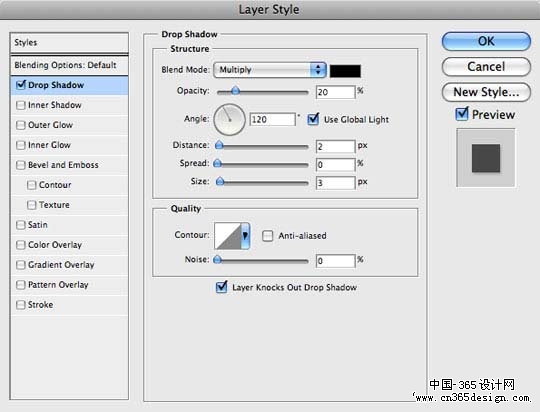Viewport: 540px width, 412px height.
Task: Click the Size value field
Action: pos(335,183)
